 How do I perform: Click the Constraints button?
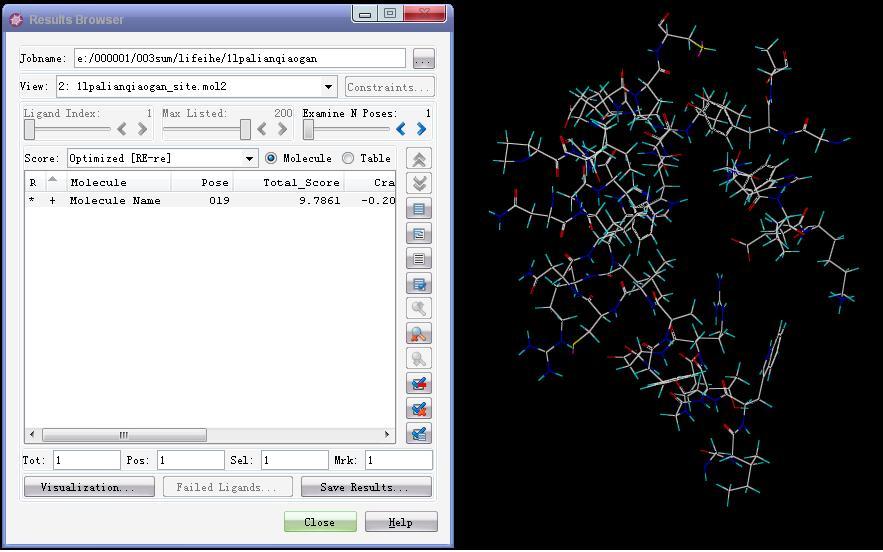[x=390, y=87]
